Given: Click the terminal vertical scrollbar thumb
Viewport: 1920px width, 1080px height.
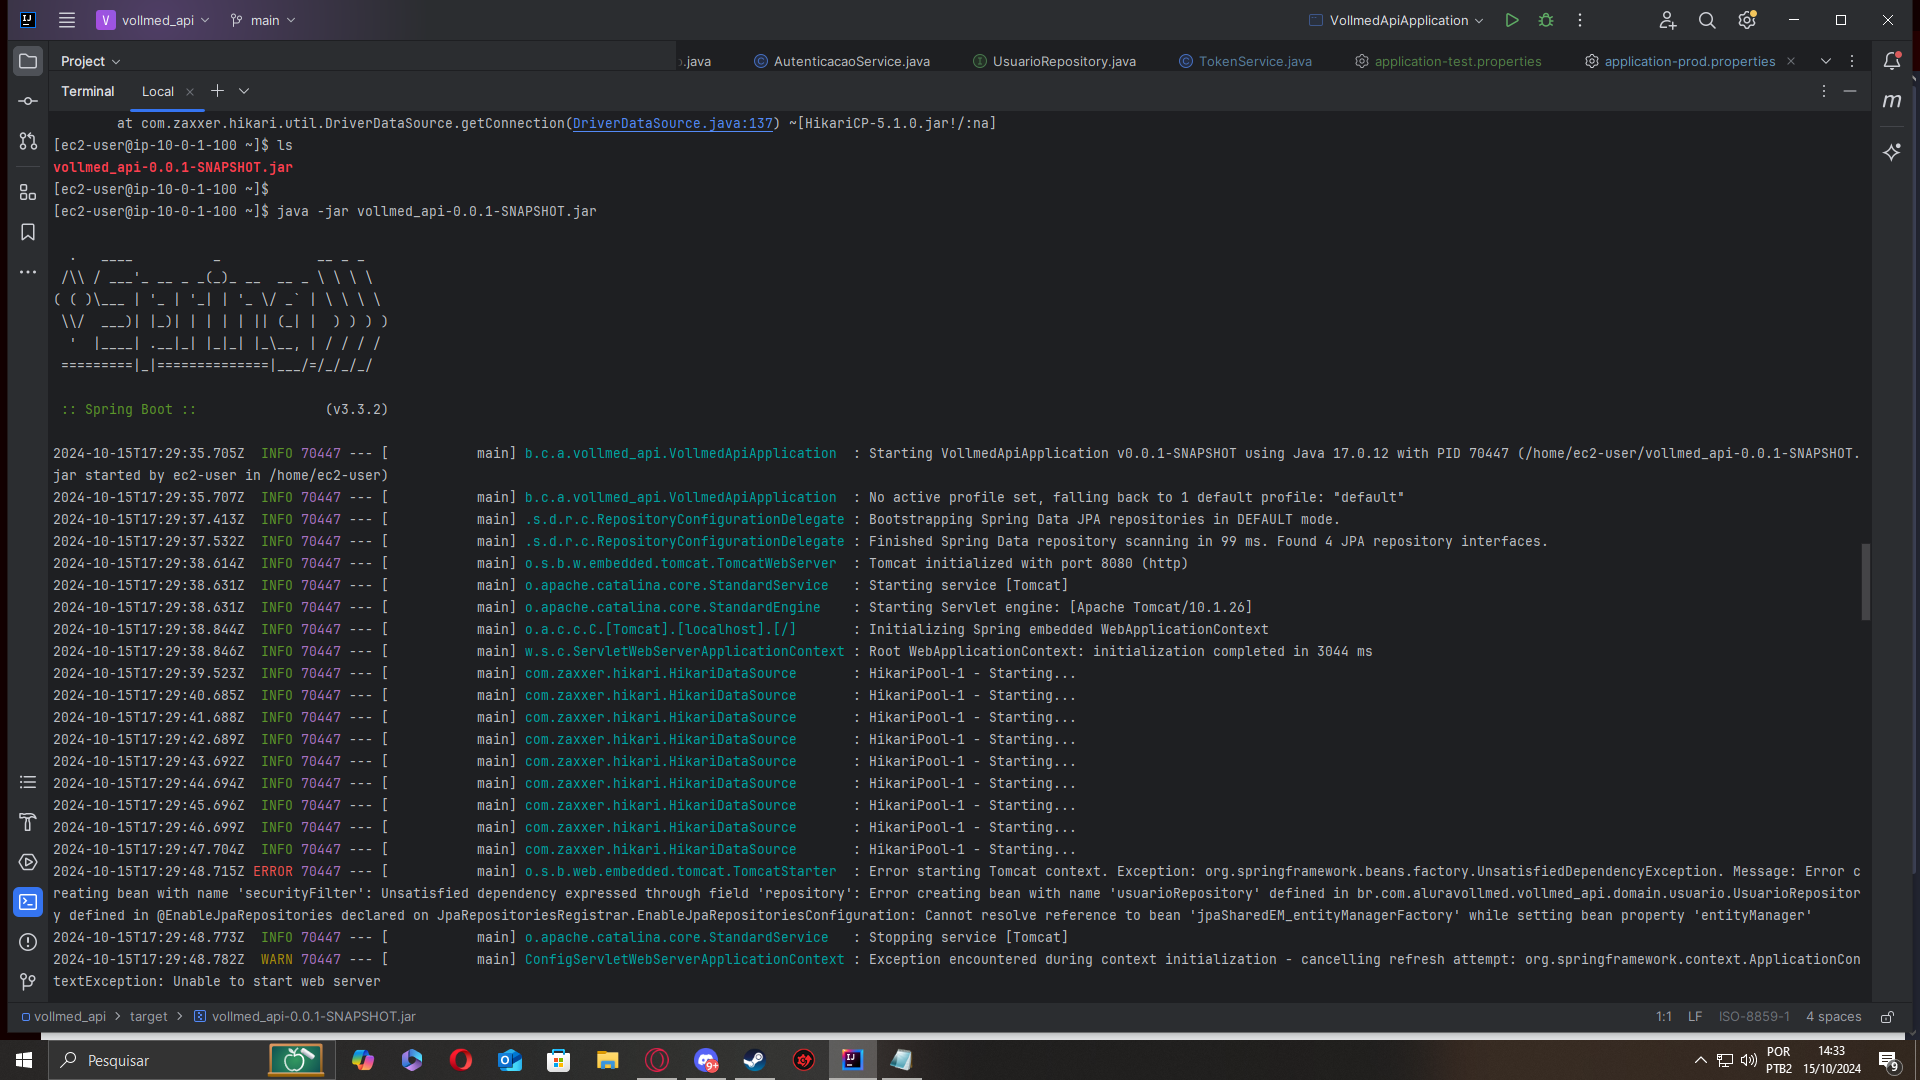Looking at the screenshot, I should (1865, 582).
